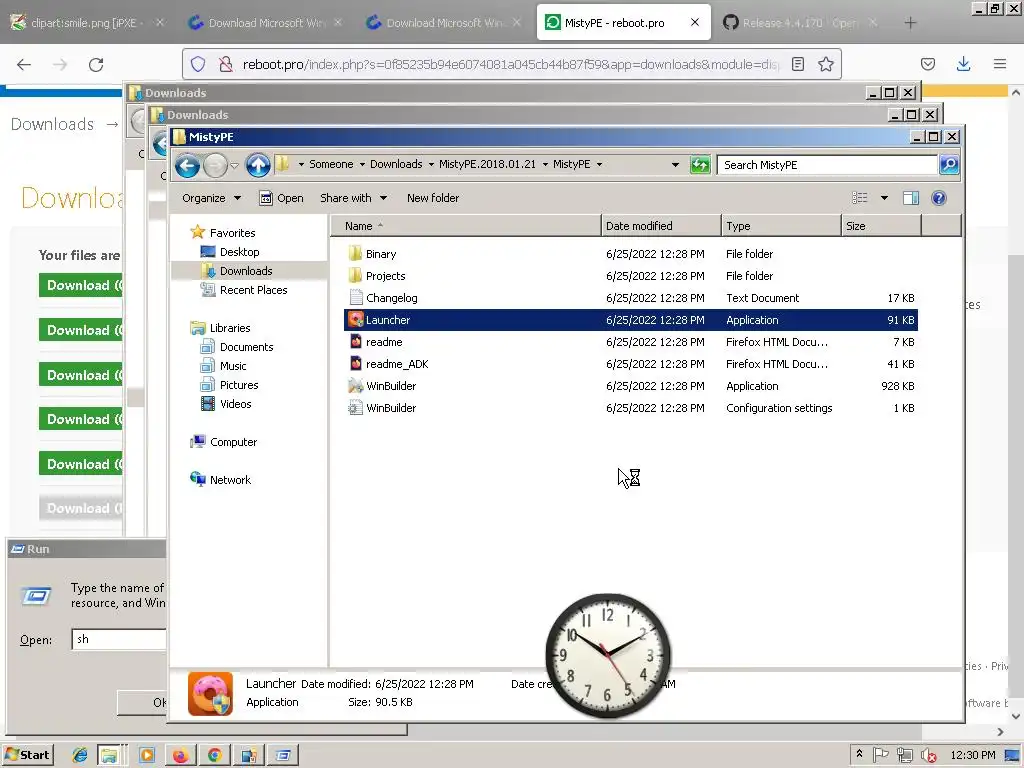Viewport: 1024px width, 768px height.
Task: Expand the Organize menu
Action: [x=211, y=198]
